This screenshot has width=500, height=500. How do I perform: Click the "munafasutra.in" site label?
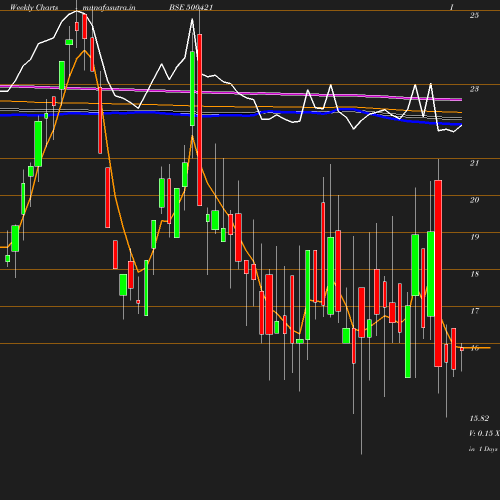[109, 7]
